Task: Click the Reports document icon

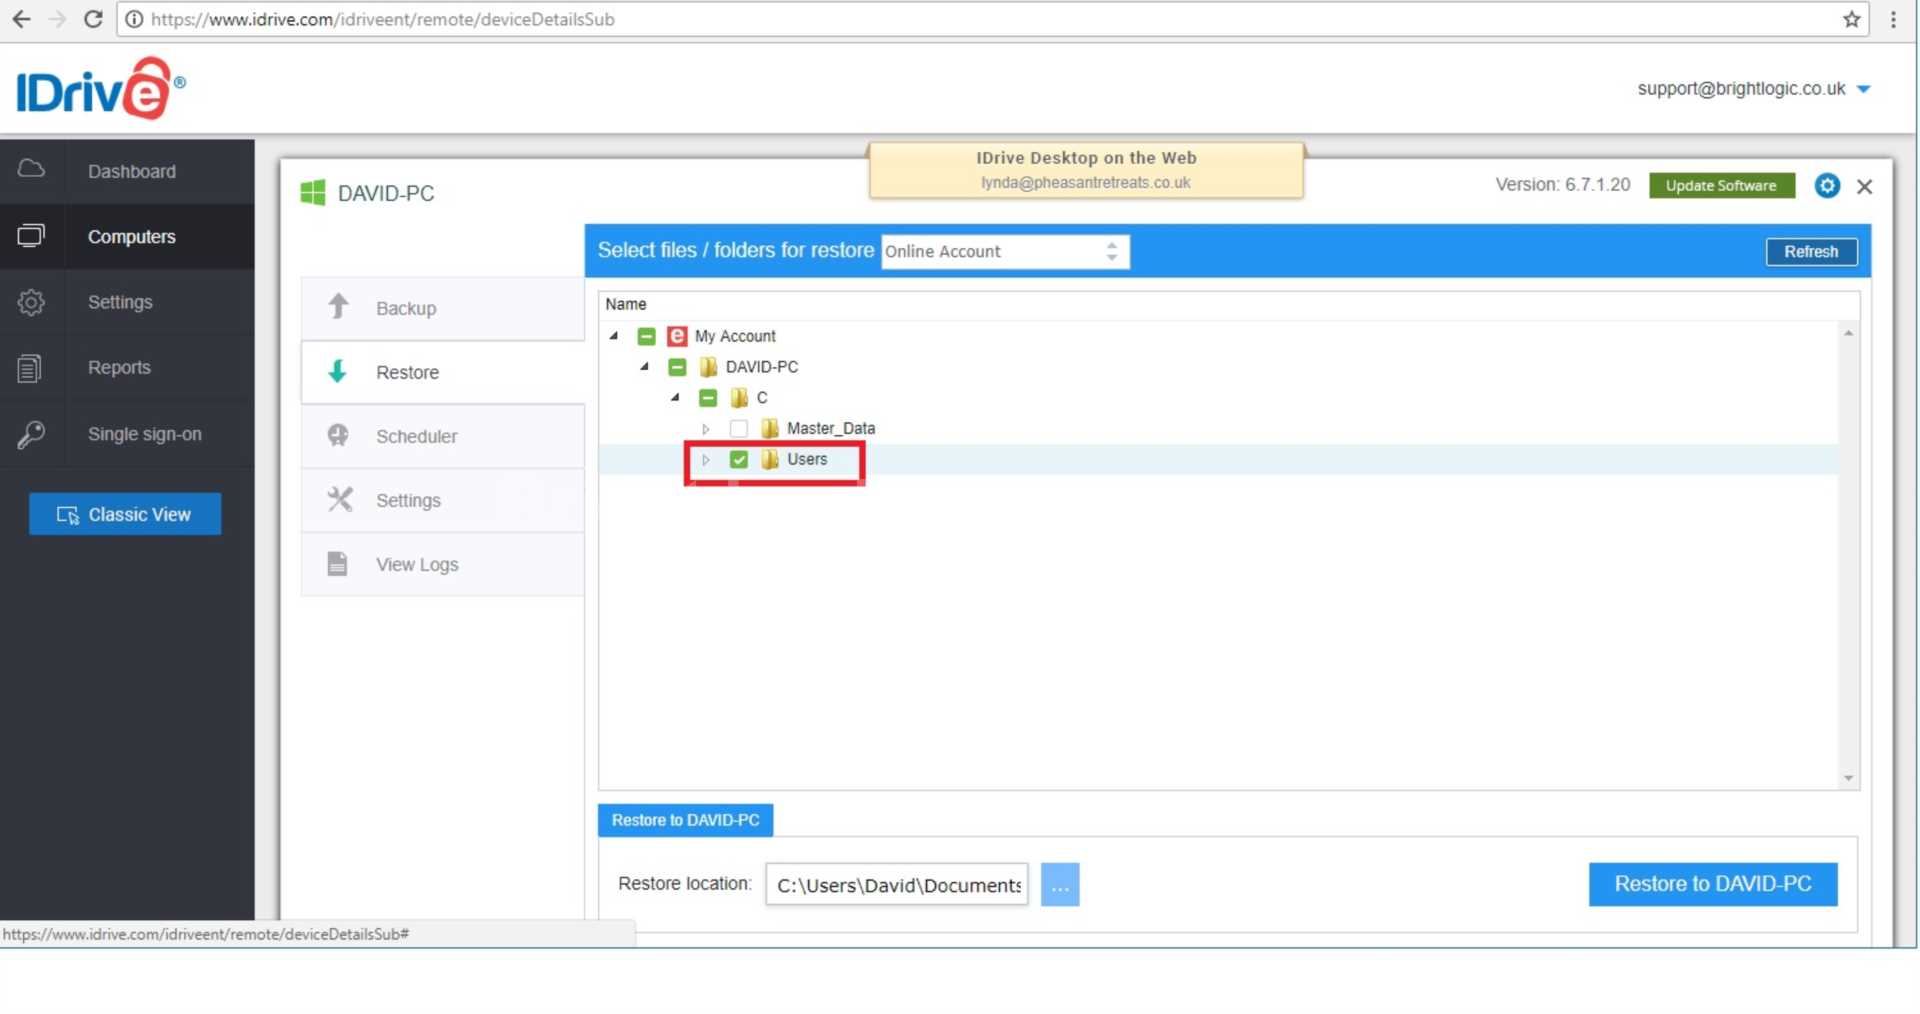Action: pyautogui.click(x=30, y=368)
